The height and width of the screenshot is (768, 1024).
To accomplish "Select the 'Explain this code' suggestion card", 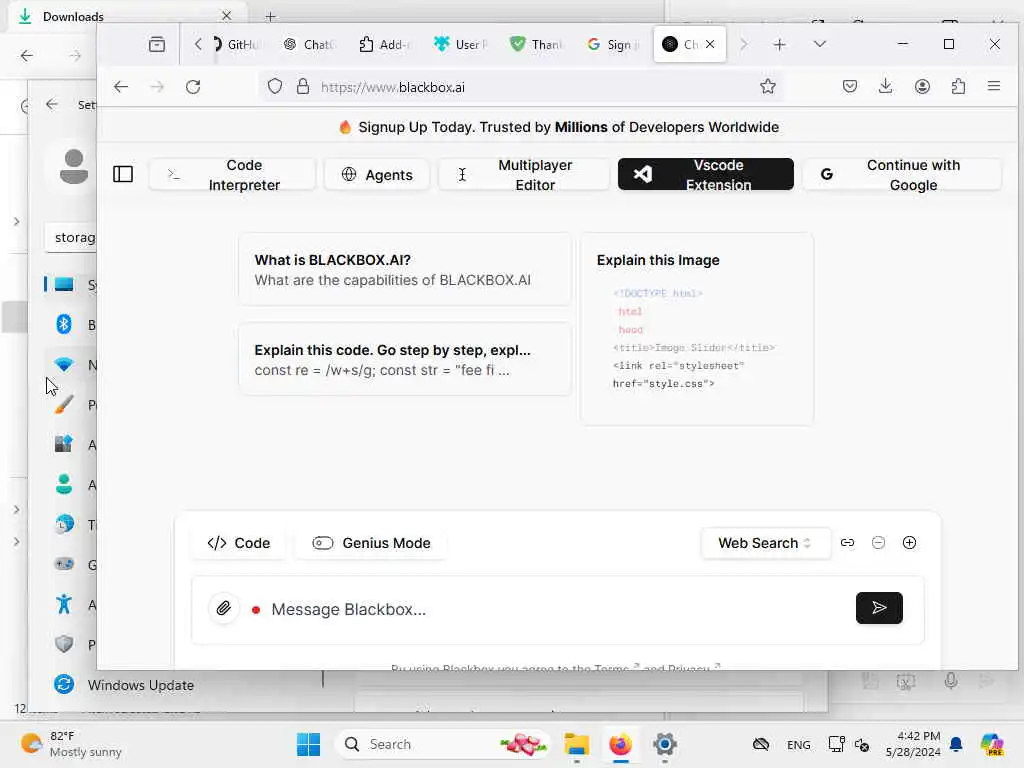I will (x=405, y=359).
